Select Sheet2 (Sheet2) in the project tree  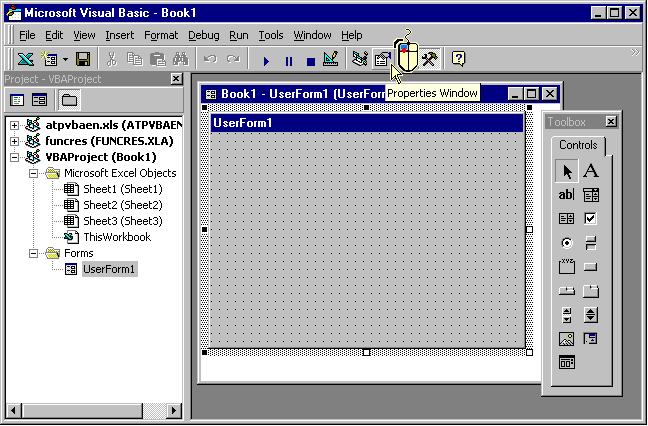coord(123,205)
